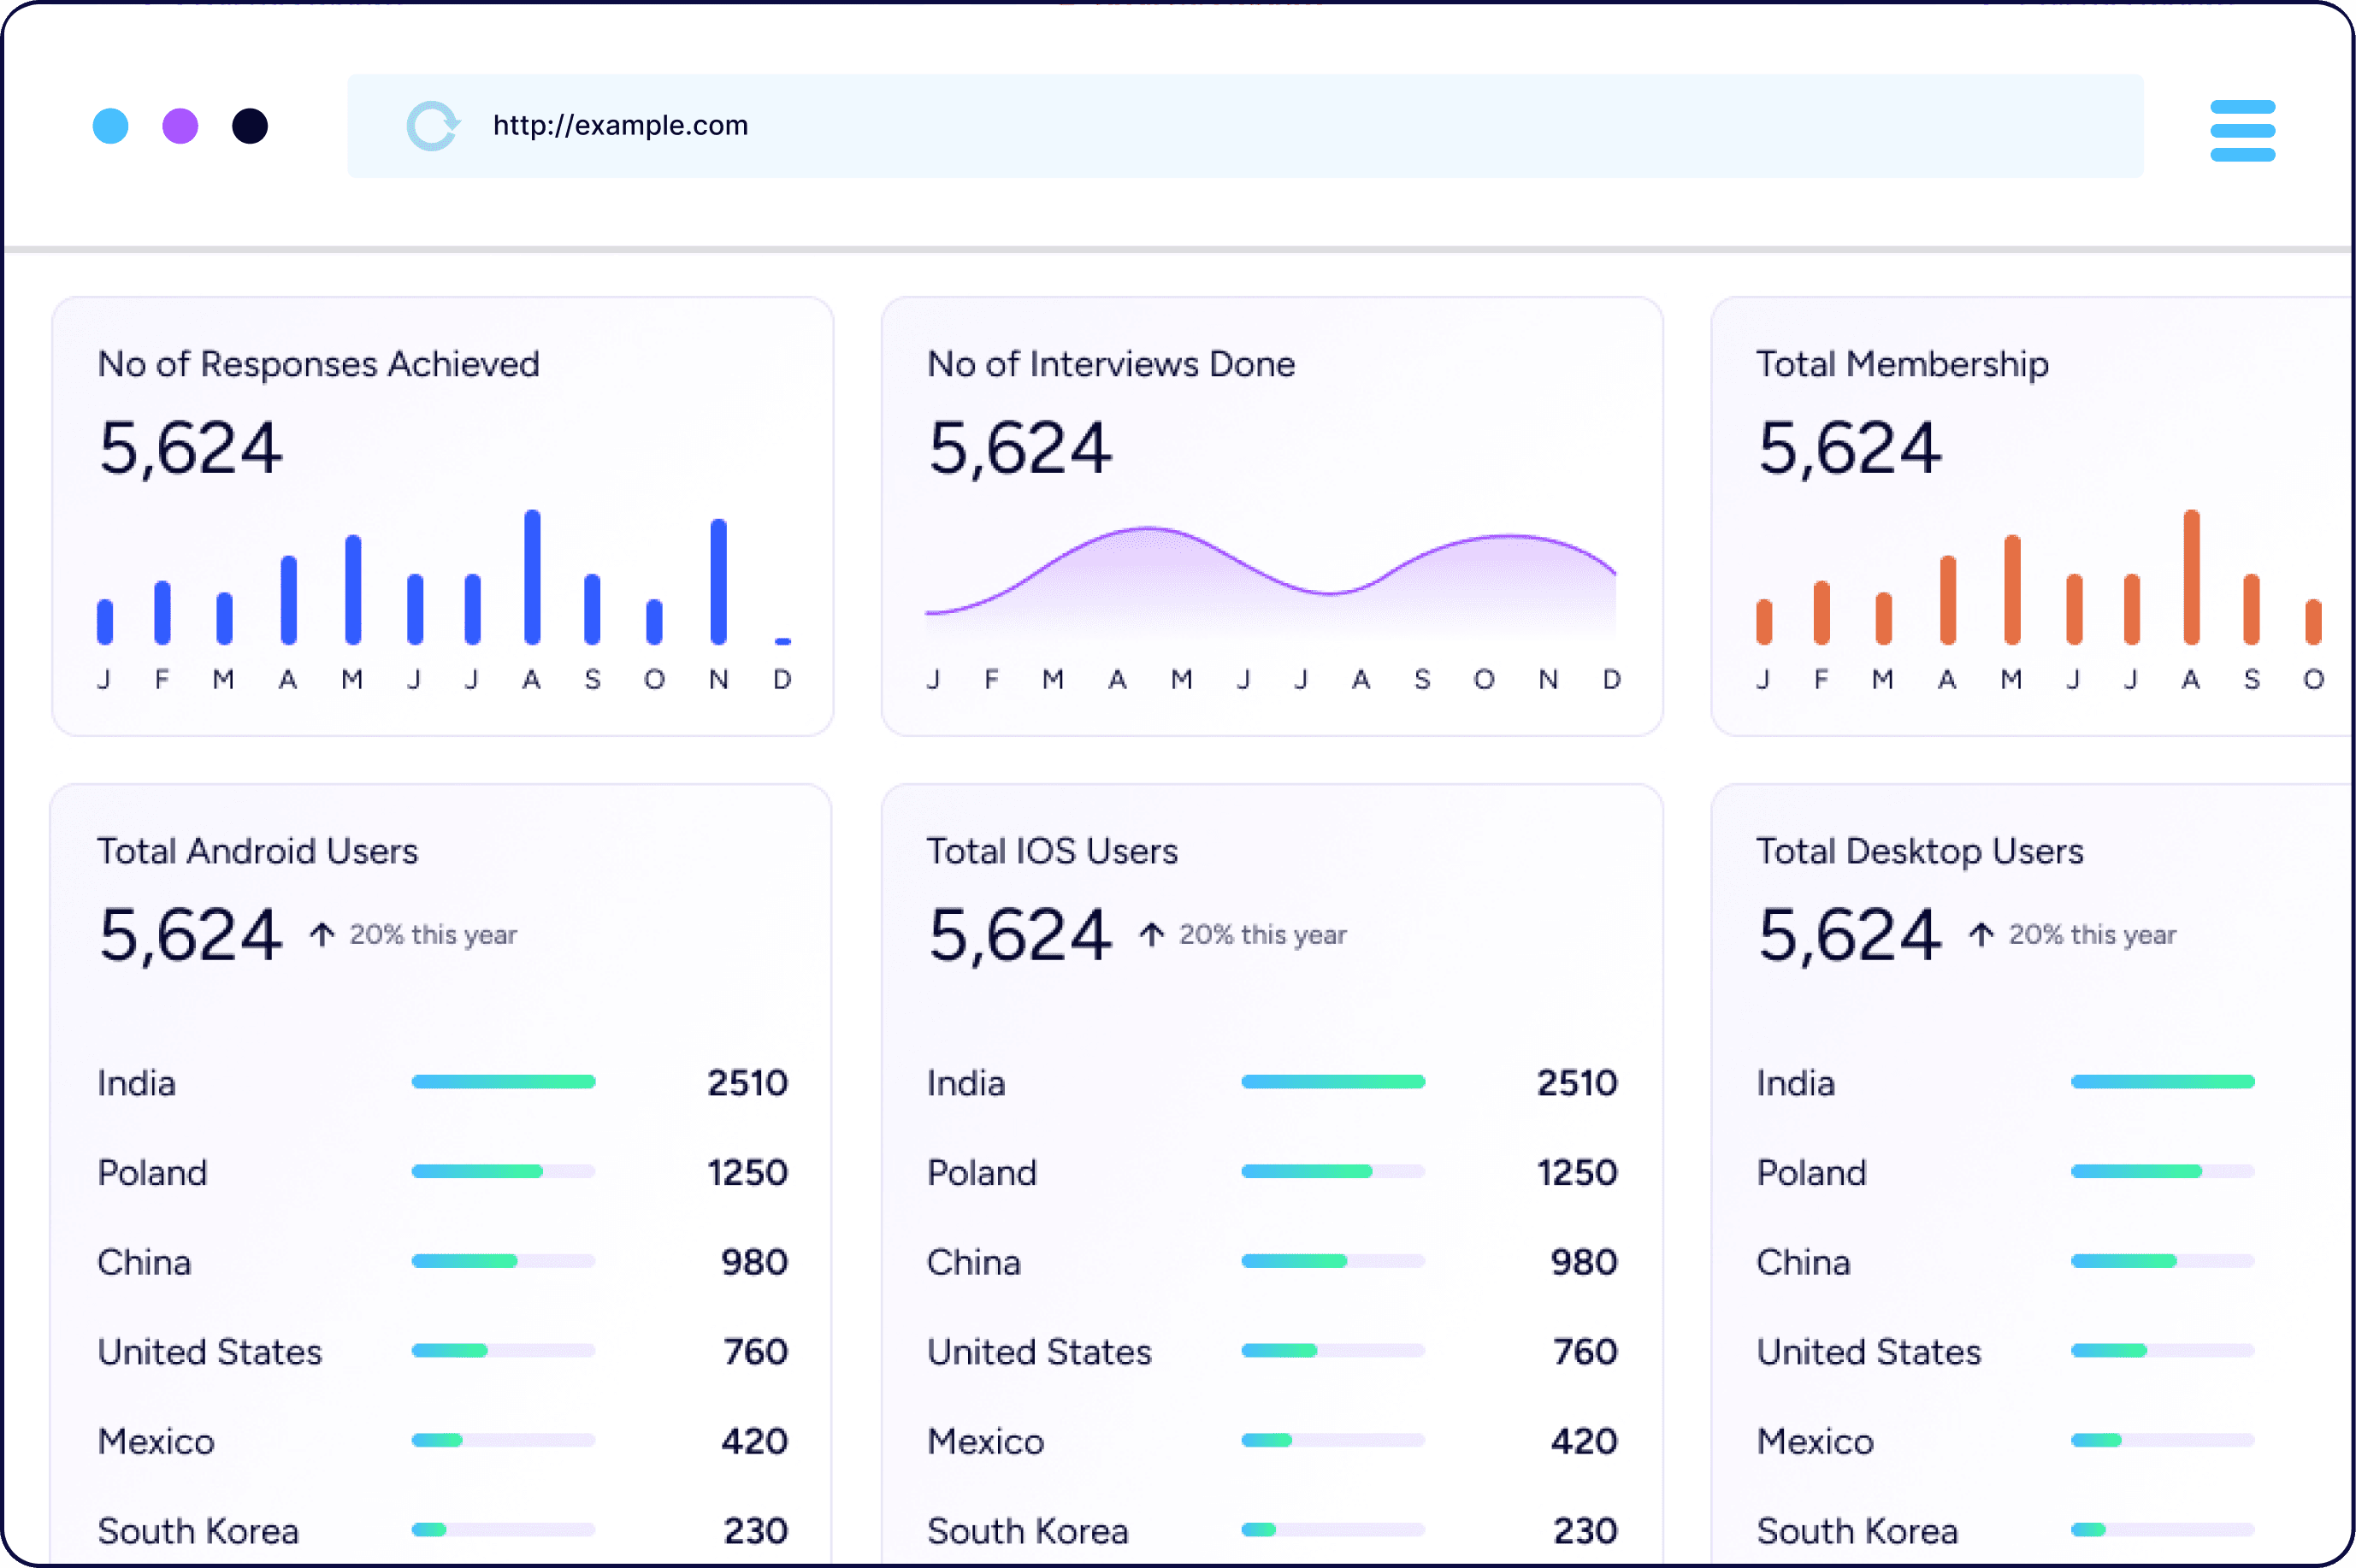Click India progress bar in Desktop Users card
Screen dimensions: 2356x1568
point(2163,1082)
